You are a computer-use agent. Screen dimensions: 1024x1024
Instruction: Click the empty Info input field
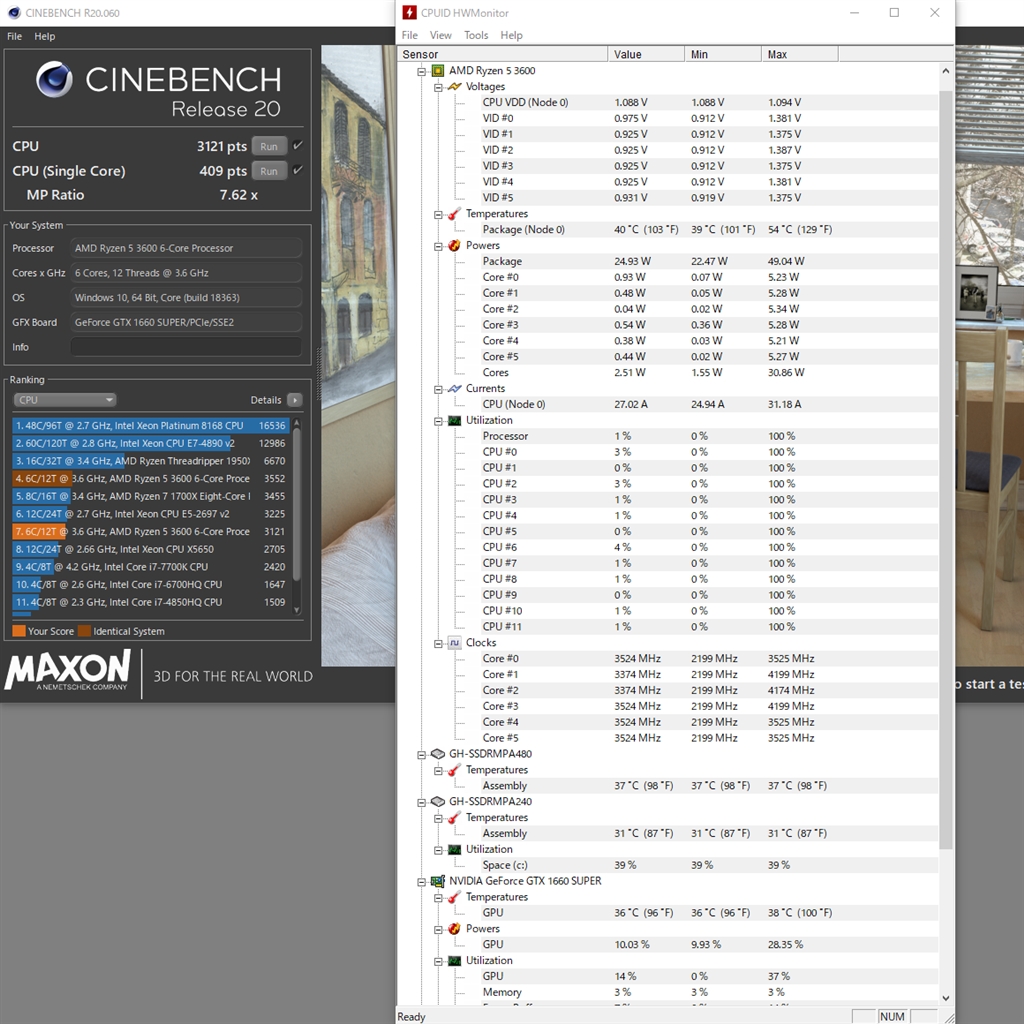pos(186,347)
